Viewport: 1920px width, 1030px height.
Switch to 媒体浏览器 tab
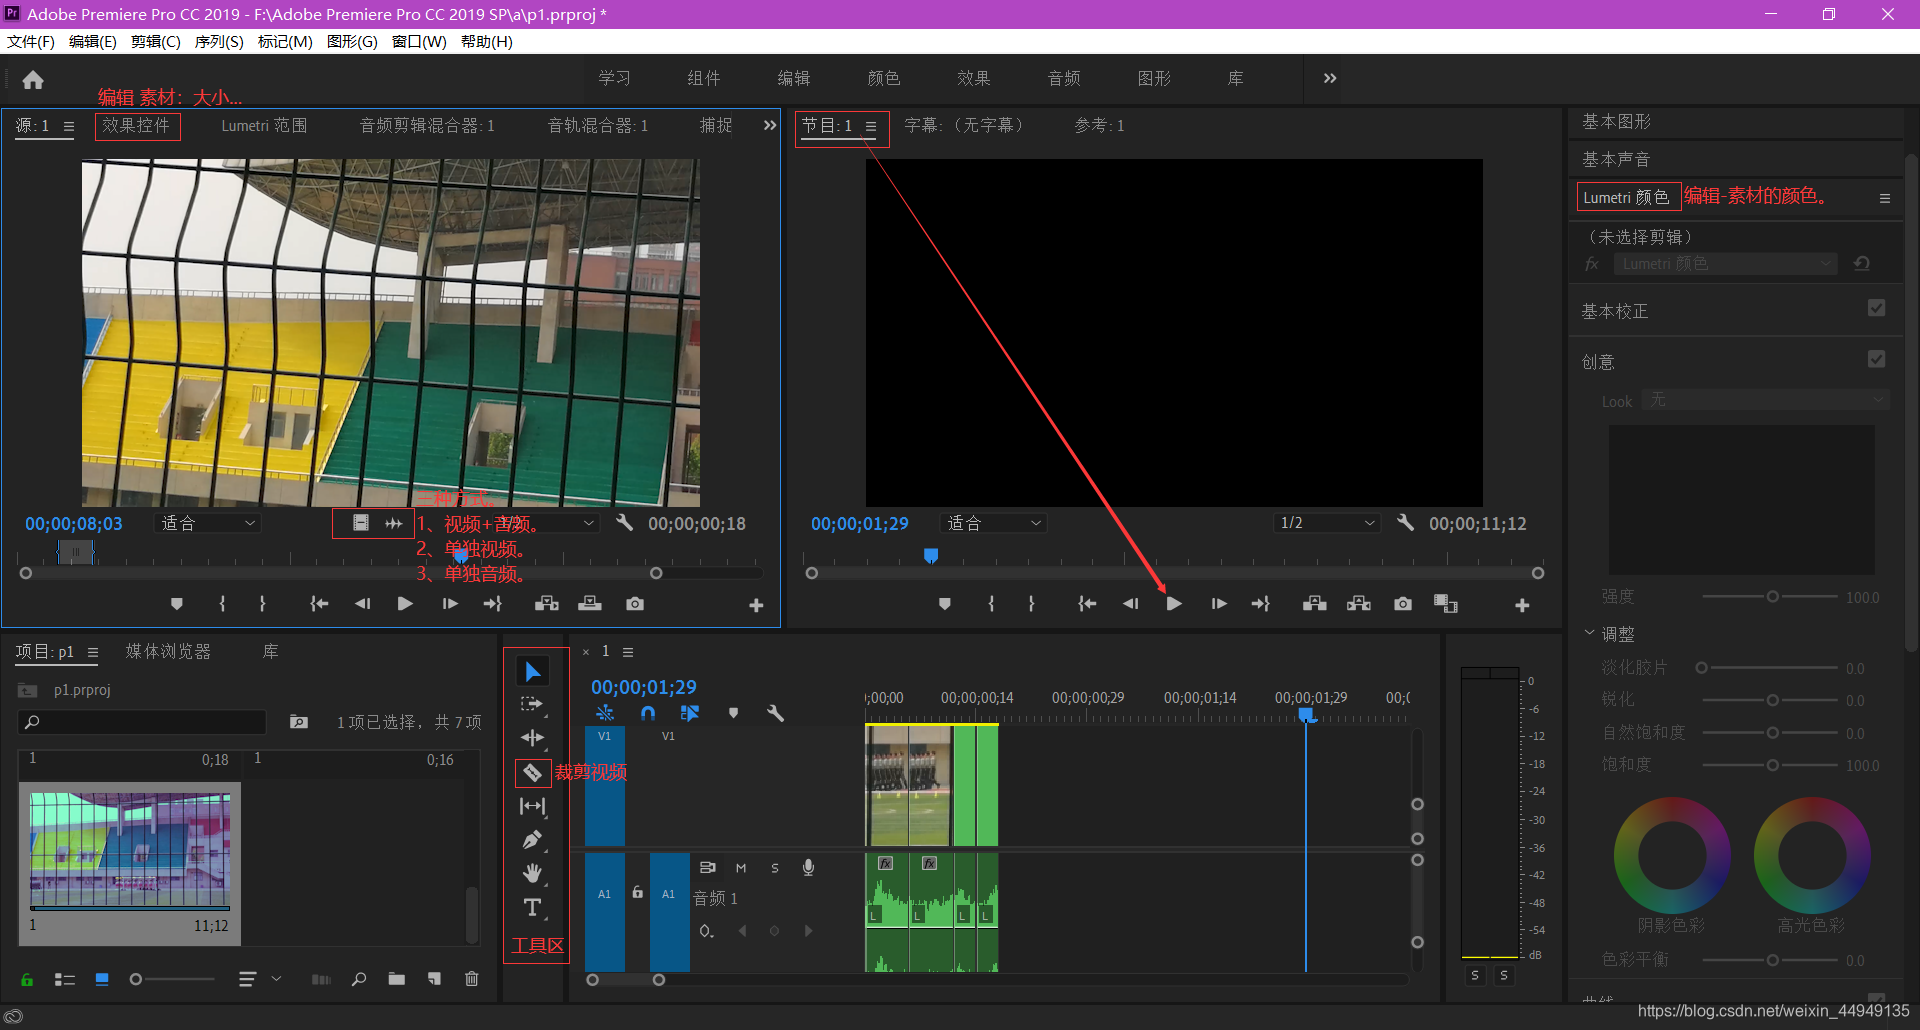[x=168, y=651]
